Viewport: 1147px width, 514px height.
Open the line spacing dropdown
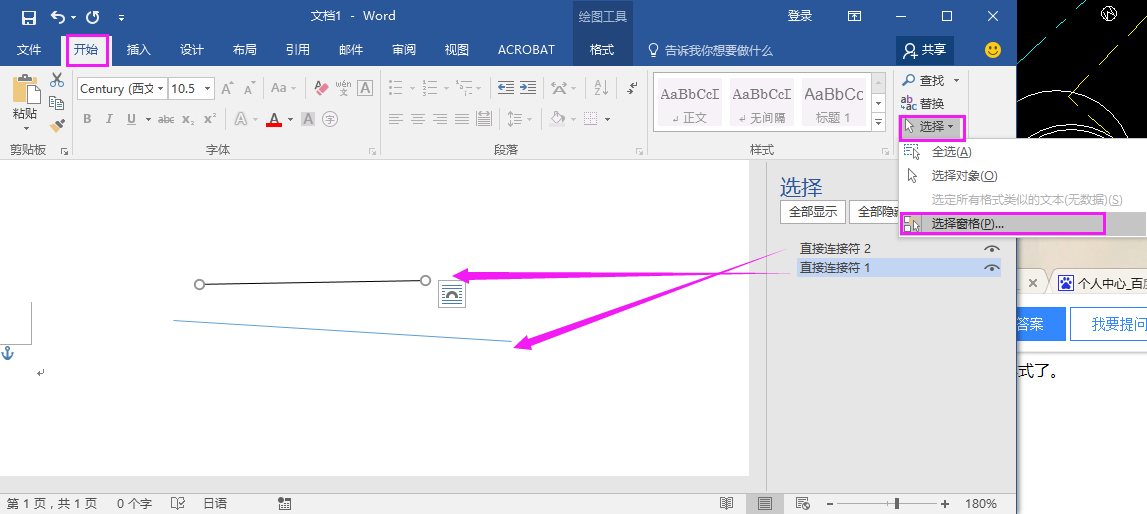click(519, 118)
